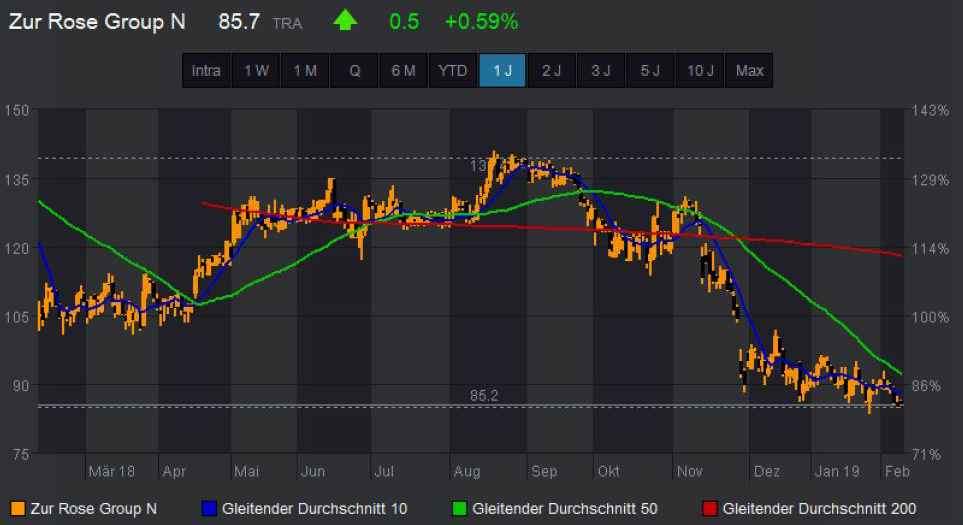Switch to the 1 W range
Image resolution: width=963 pixels, height=525 pixels.
click(x=256, y=71)
